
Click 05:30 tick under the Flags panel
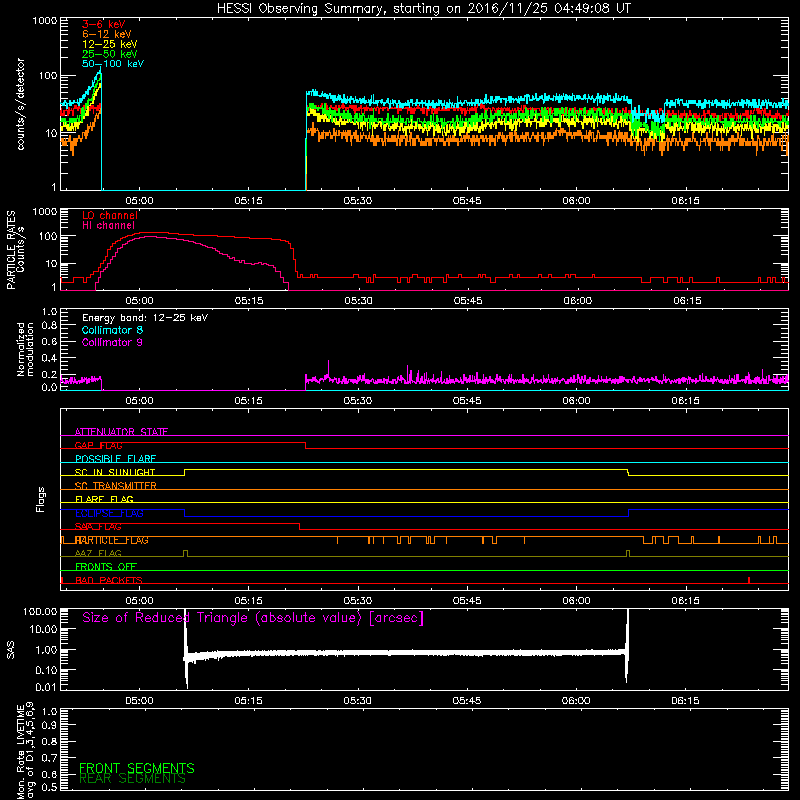click(x=358, y=601)
